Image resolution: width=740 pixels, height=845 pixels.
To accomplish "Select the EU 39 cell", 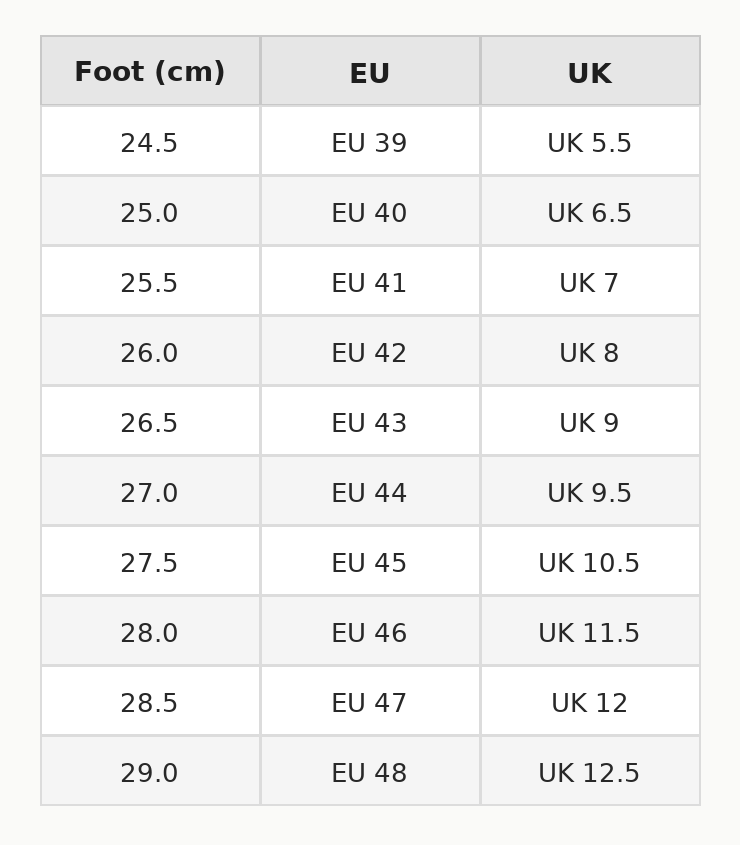I will pyautogui.click(x=369, y=144).
